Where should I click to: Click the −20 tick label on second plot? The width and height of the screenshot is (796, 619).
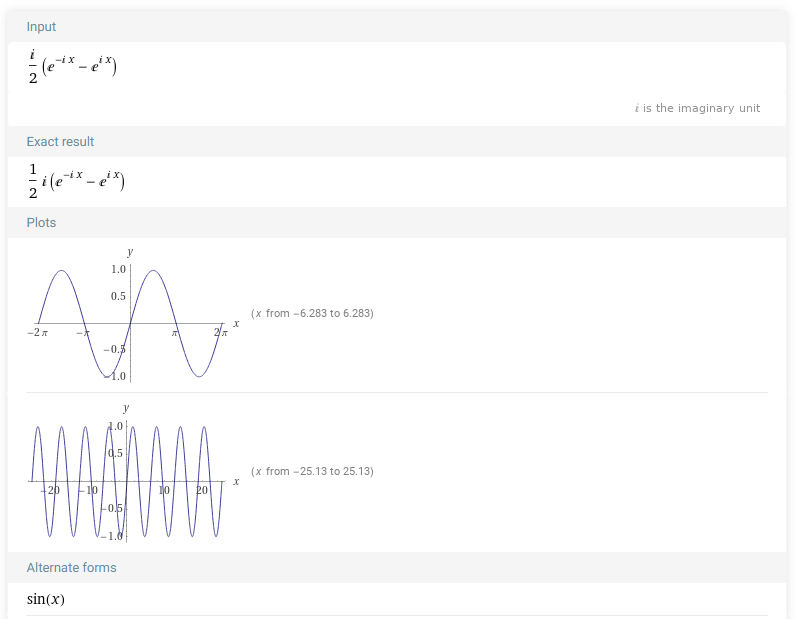(x=49, y=490)
